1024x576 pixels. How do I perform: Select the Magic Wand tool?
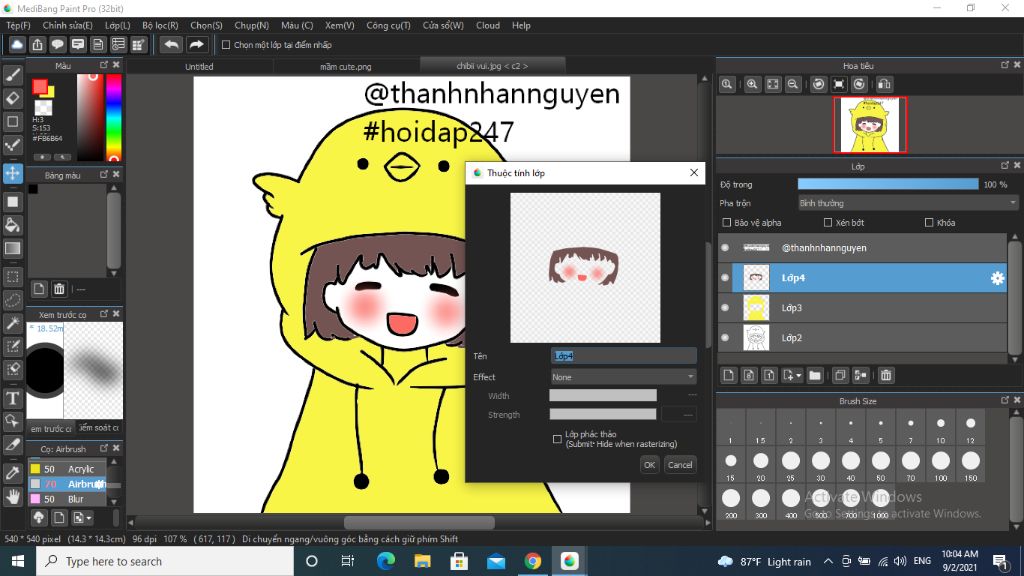click(x=12, y=323)
